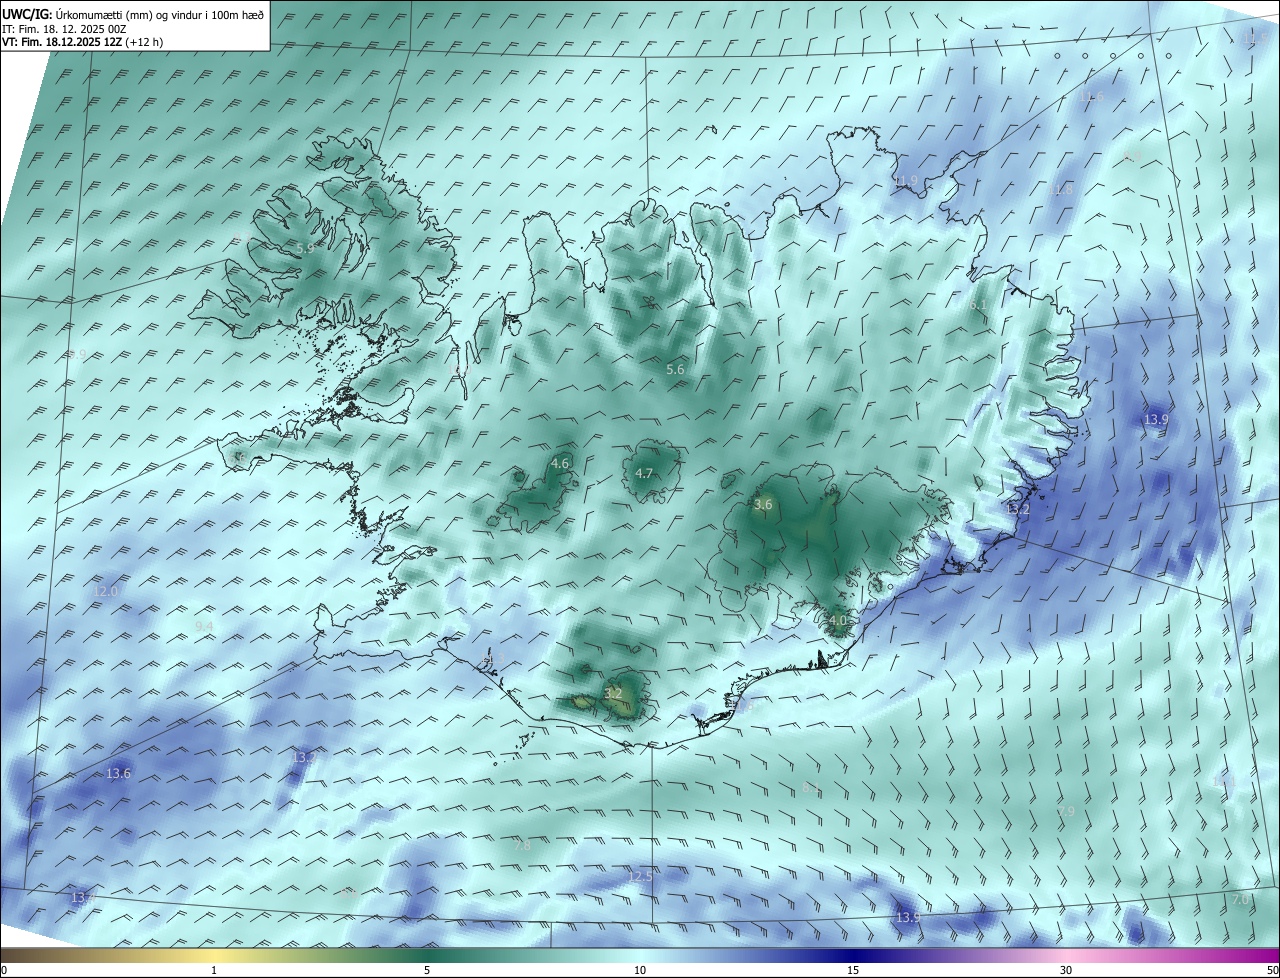
Task: Click the 15 tick on the color scale
Action: pos(853,970)
